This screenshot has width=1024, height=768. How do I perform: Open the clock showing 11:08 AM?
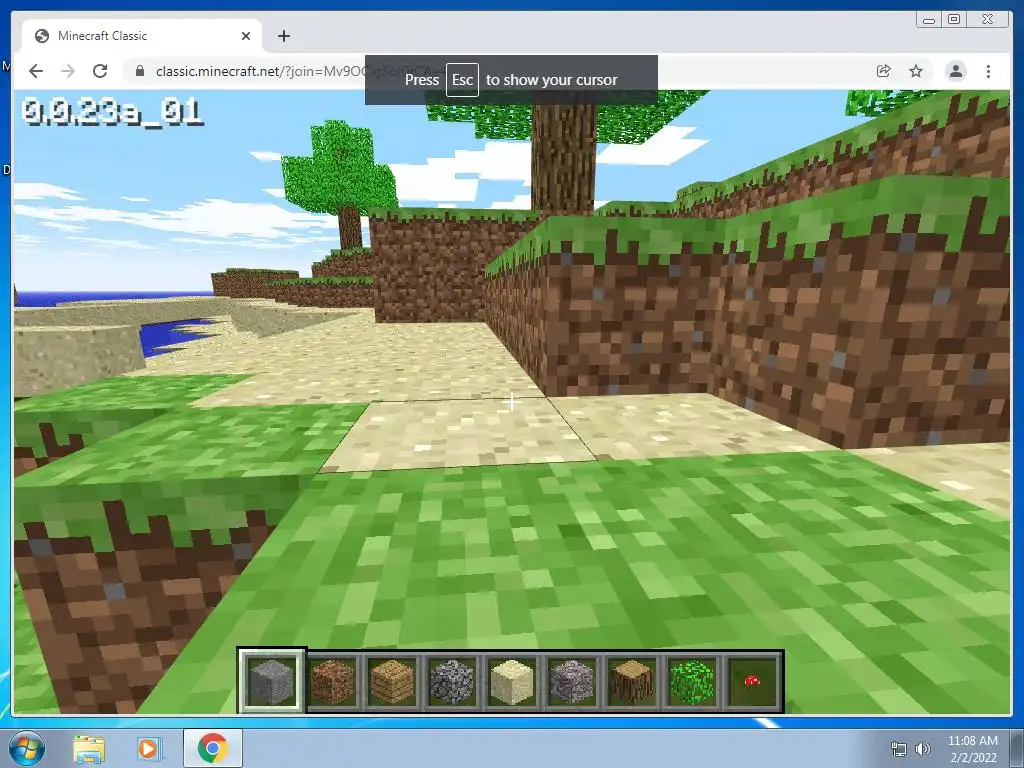(x=972, y=749)
